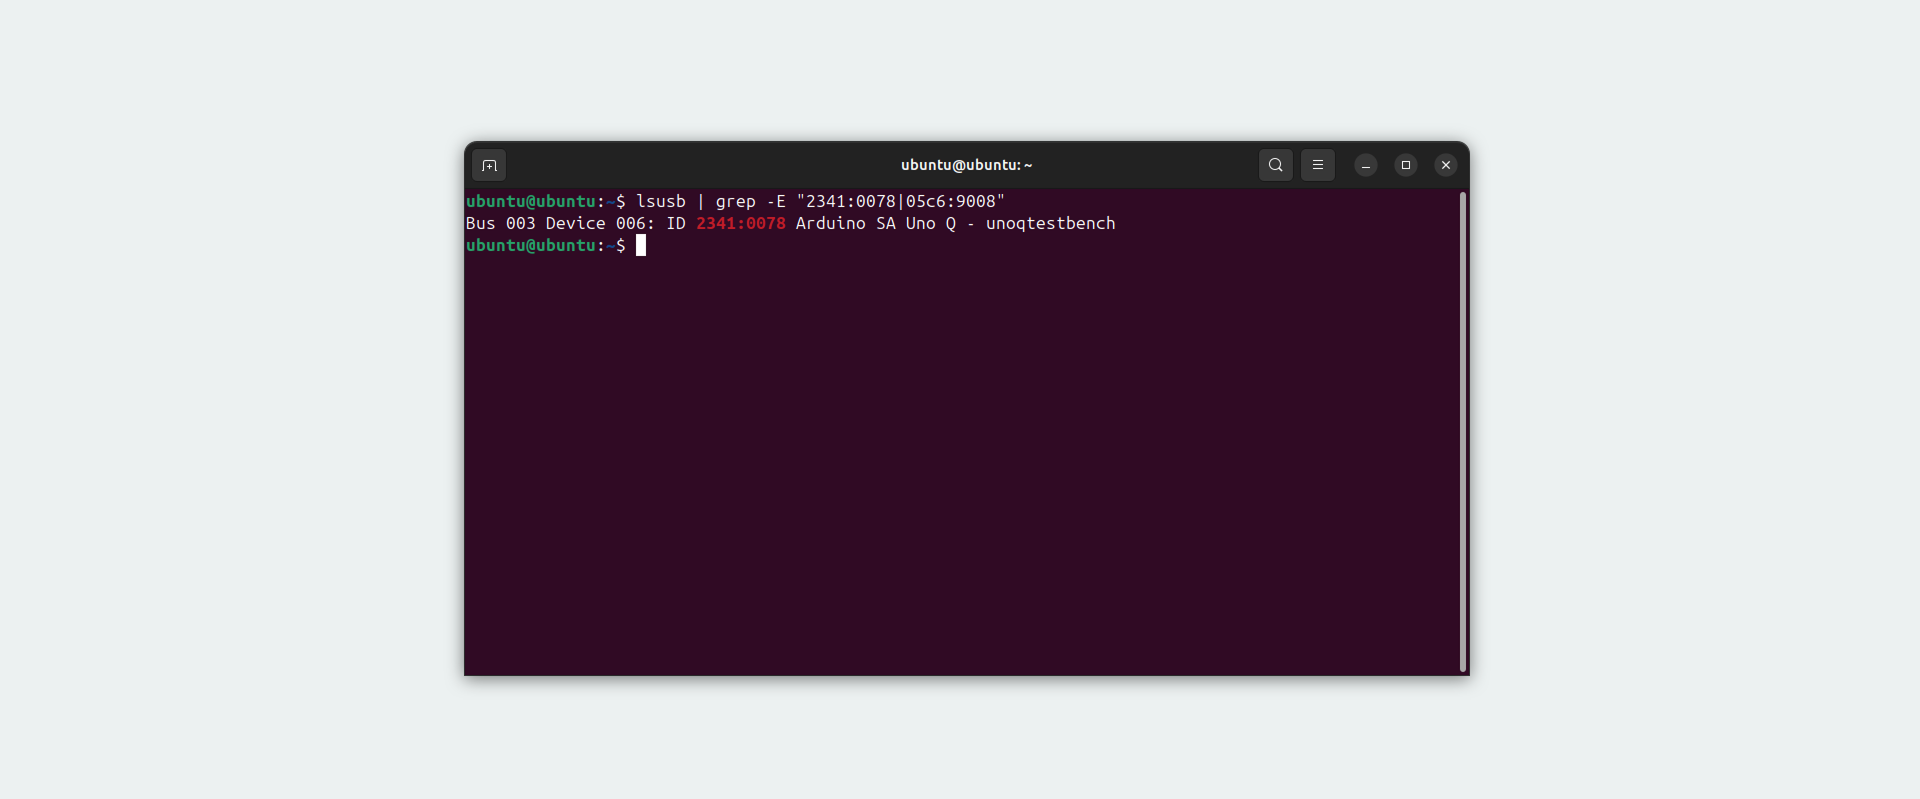The width and height of the screenshot is (1920, 799).
Task: Open a new terminal tab
Action: pyautogui.click(x=489, y=165)
